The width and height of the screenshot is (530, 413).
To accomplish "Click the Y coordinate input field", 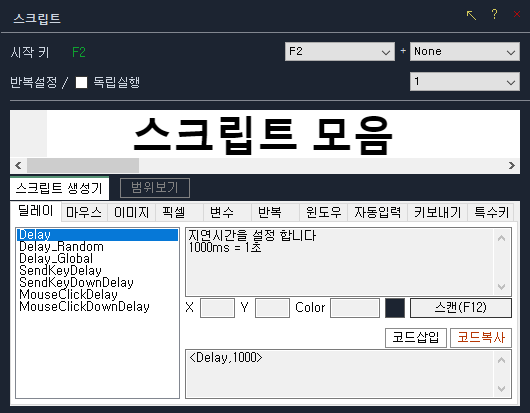I will tap(272, 308).
